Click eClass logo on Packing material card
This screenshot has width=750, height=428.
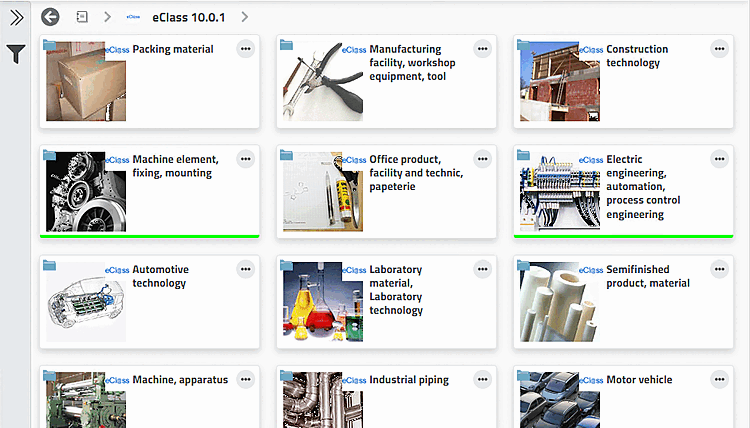pyautogui.click(x=117, y=50)
